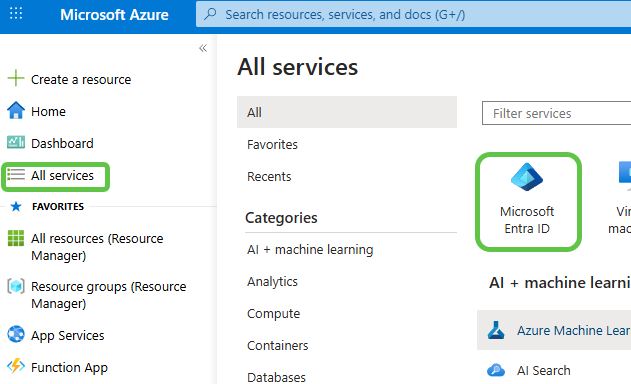631x384 pixels.
Task: Open Dashboard from the sidebar
Action: 62,143
